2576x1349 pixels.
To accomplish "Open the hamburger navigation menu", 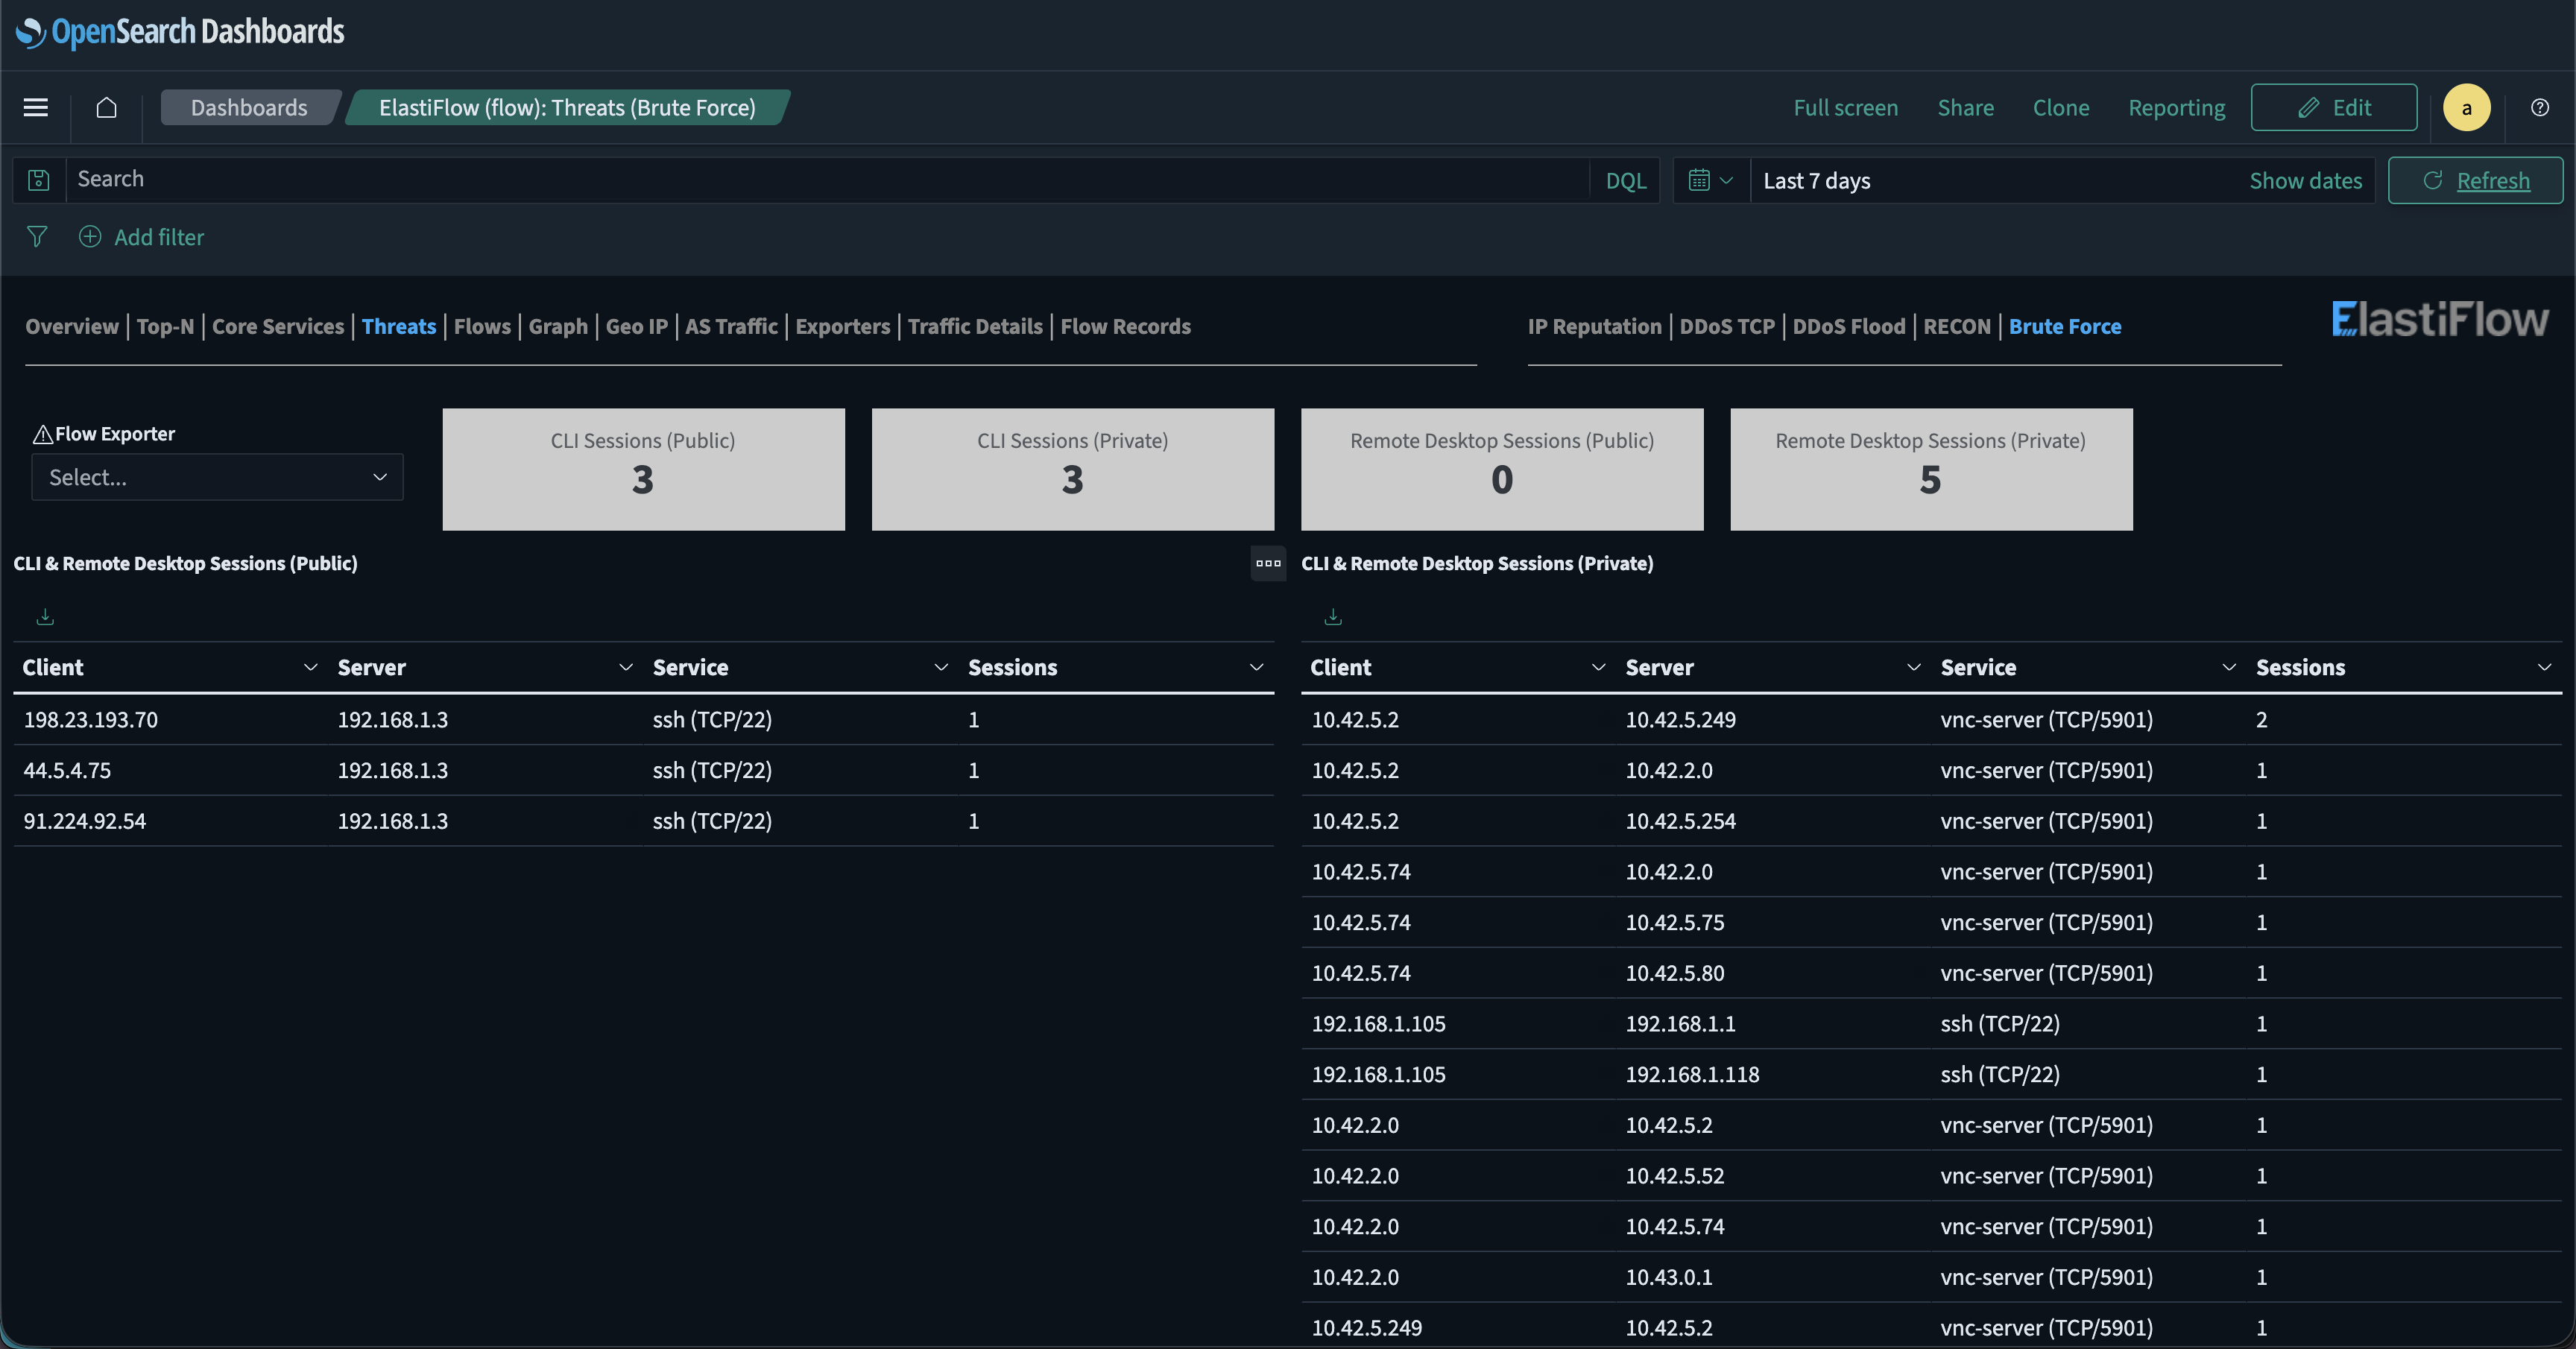I will click(x=35, y=107).
